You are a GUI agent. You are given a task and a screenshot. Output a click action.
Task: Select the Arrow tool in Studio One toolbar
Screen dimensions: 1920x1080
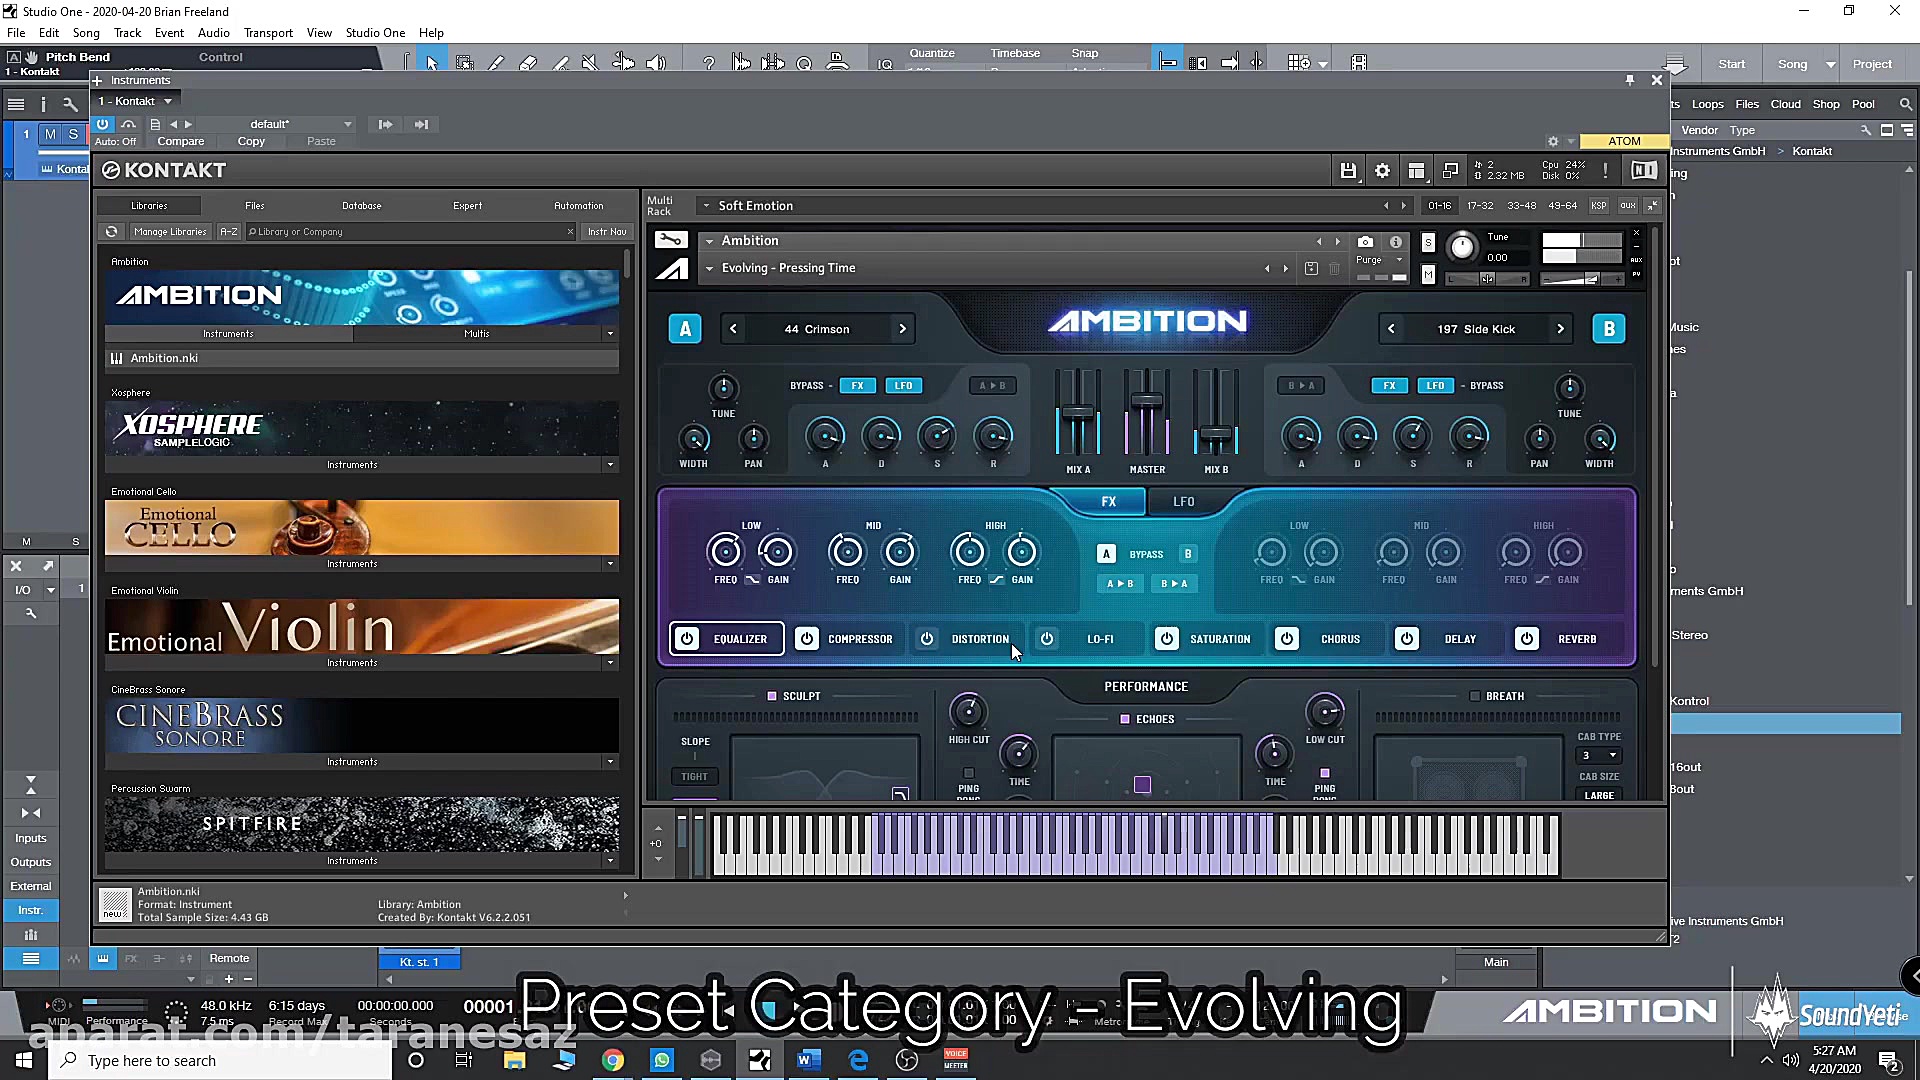[x=432, y=61]
